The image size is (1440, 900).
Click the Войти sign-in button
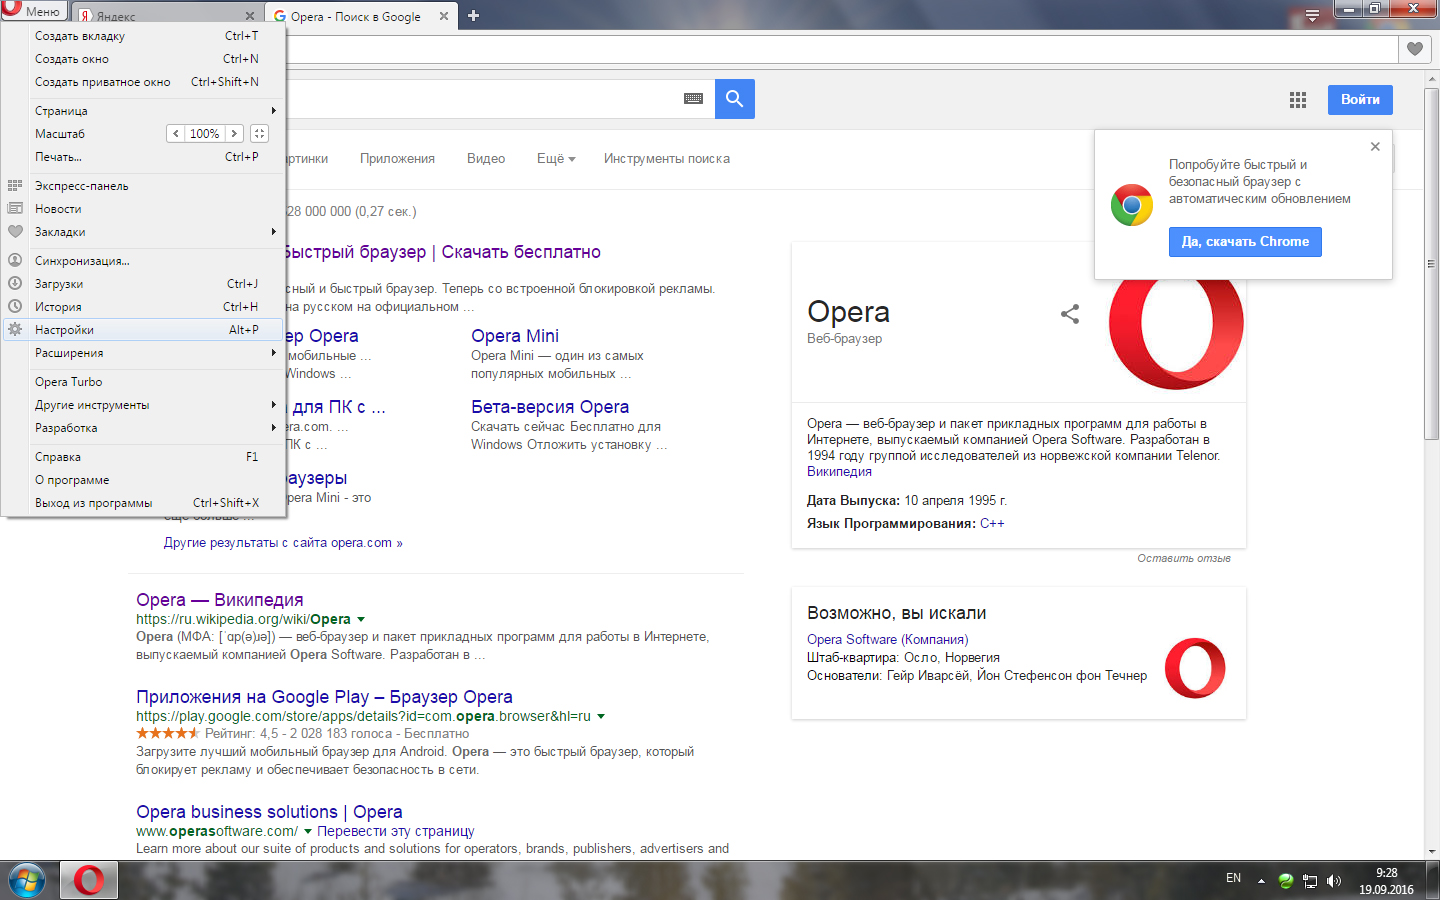pos(1360,99)
